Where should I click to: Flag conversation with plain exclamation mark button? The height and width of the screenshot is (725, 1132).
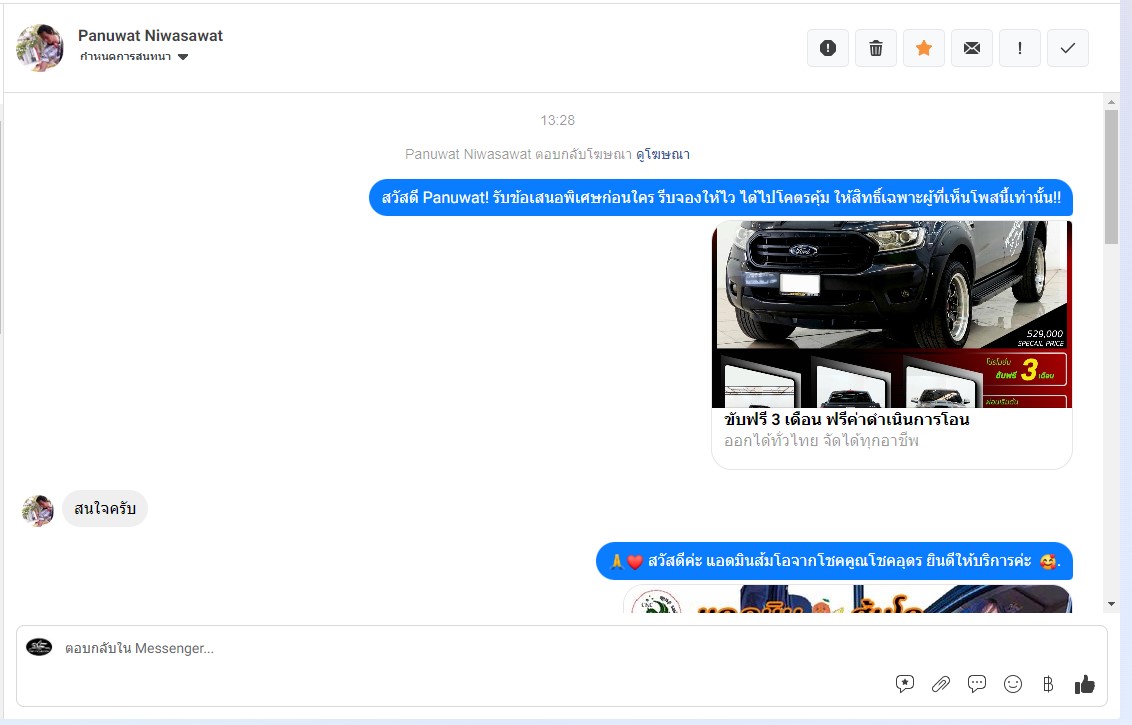(1020, 48)
